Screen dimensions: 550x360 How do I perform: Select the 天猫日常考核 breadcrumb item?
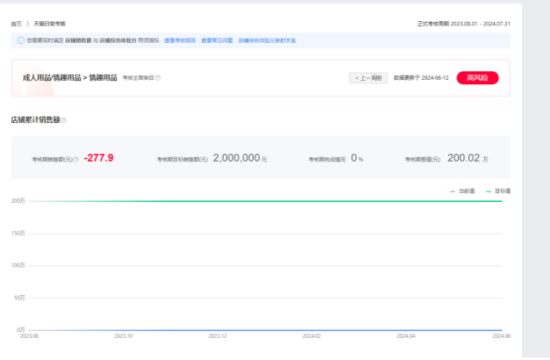pyautogui.click(x=49, y=24)
